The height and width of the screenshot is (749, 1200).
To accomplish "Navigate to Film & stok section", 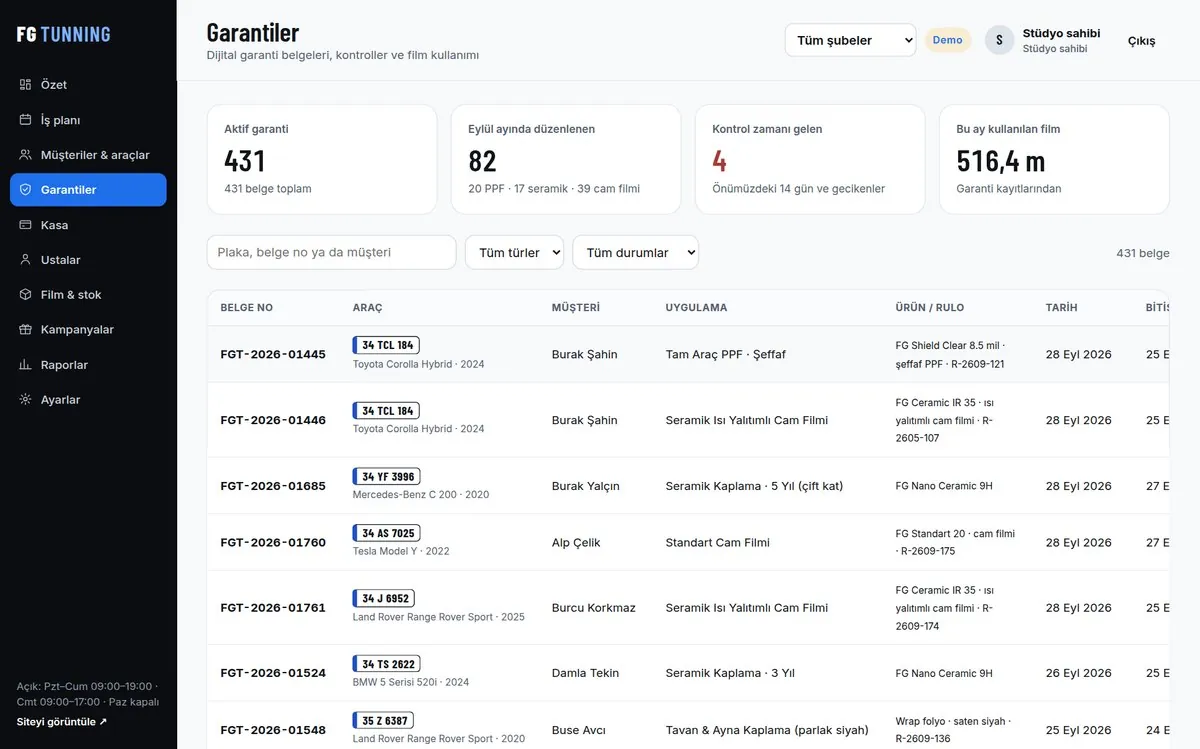I will (x=88, y=295).
